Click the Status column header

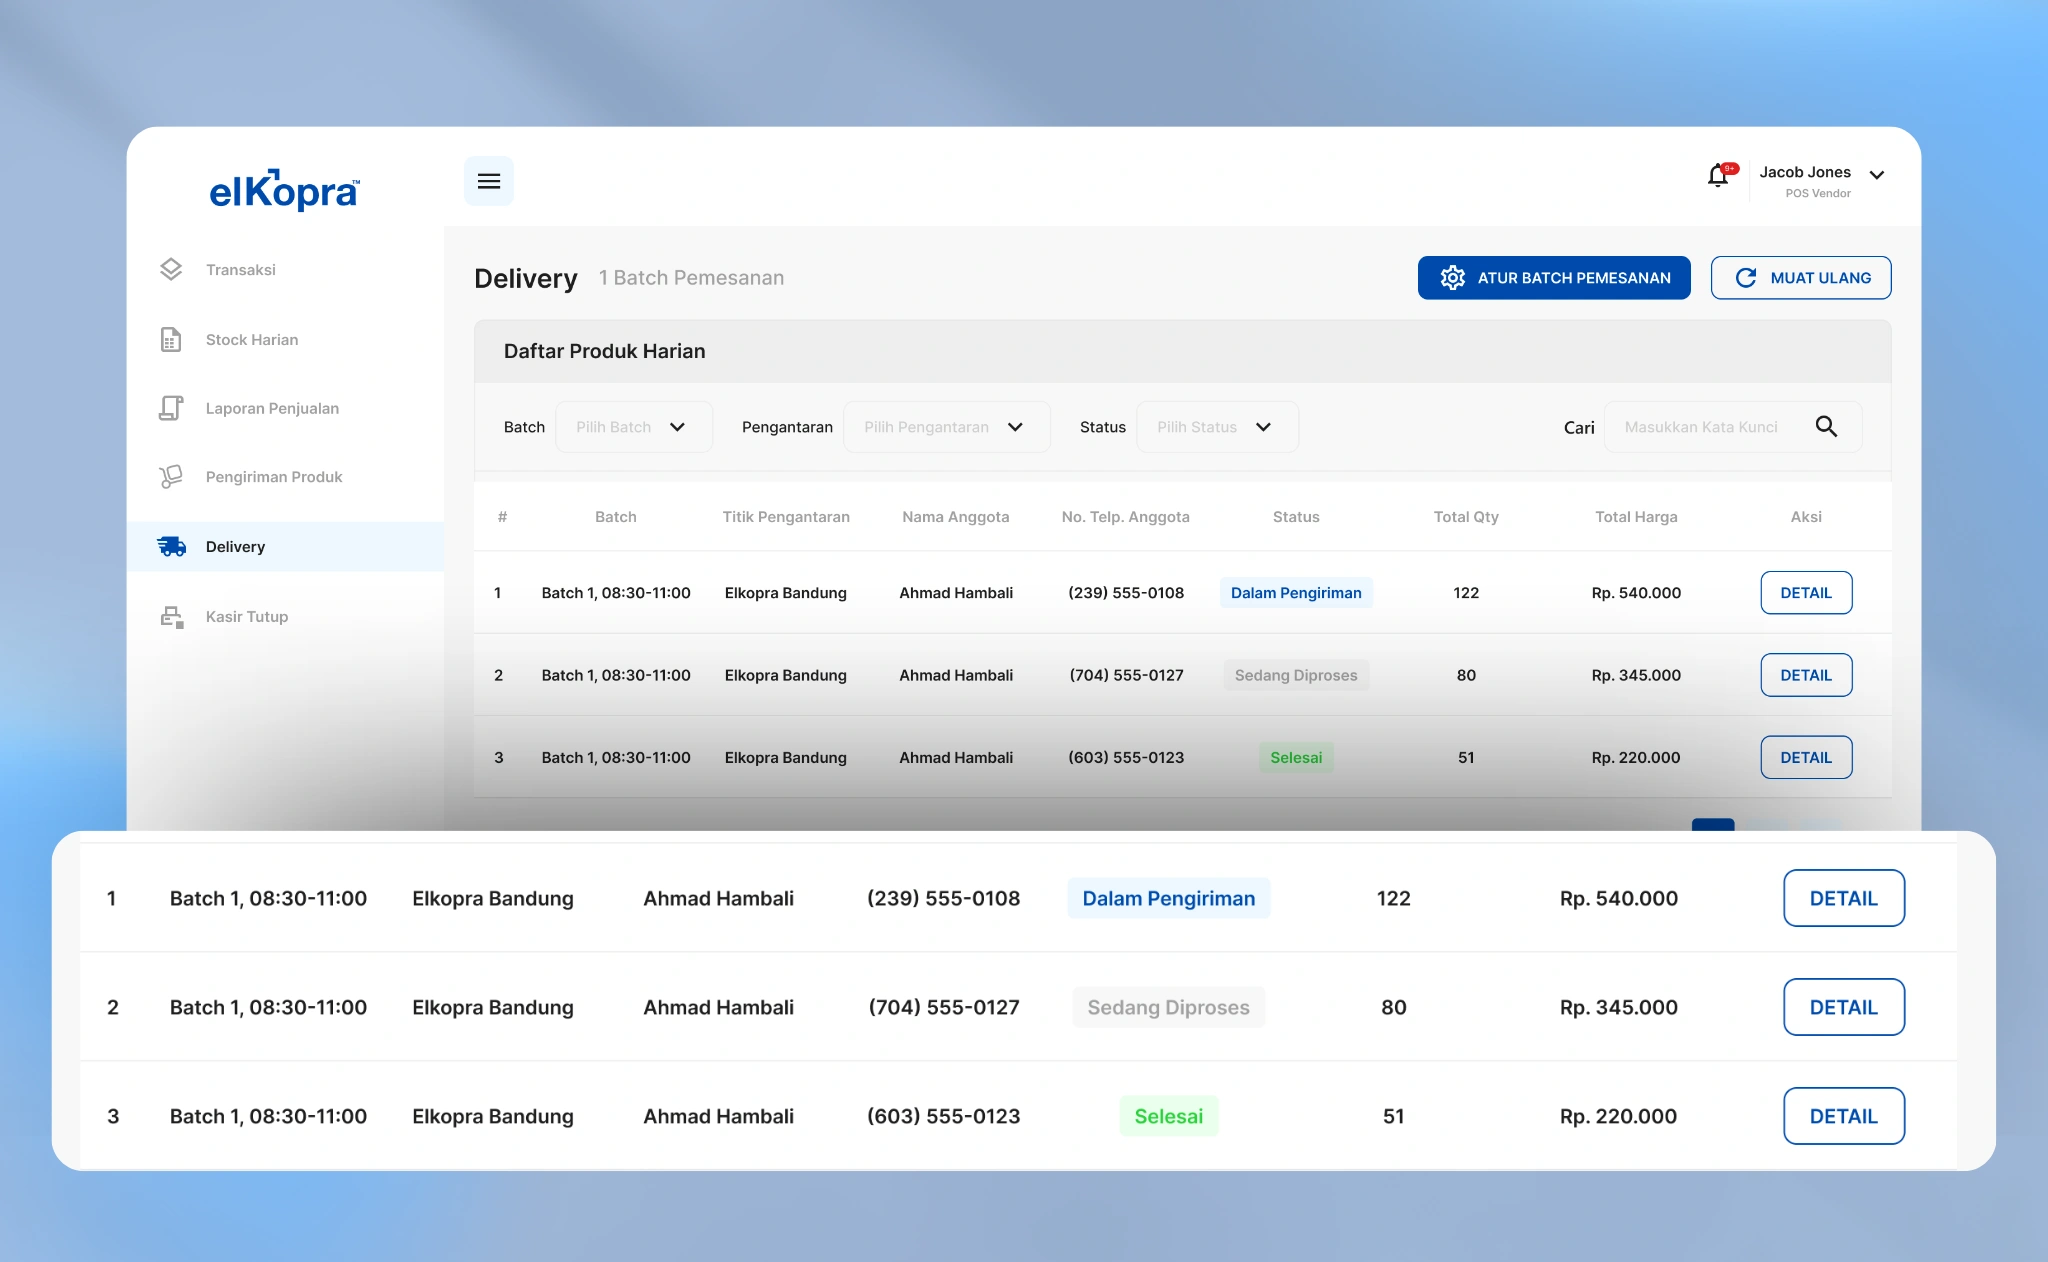pos(1296,517)
